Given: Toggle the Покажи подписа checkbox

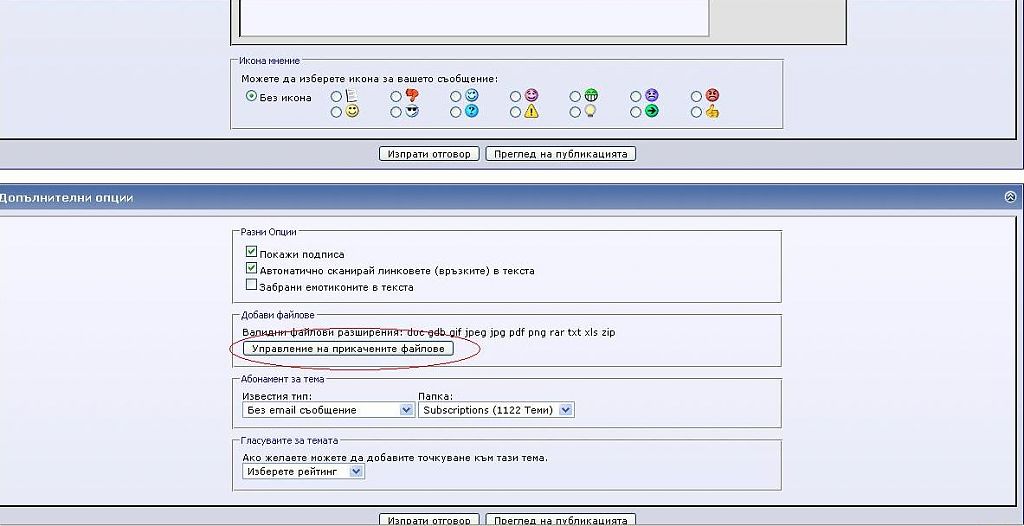Looking at the screenshot, I should point(251,252).
